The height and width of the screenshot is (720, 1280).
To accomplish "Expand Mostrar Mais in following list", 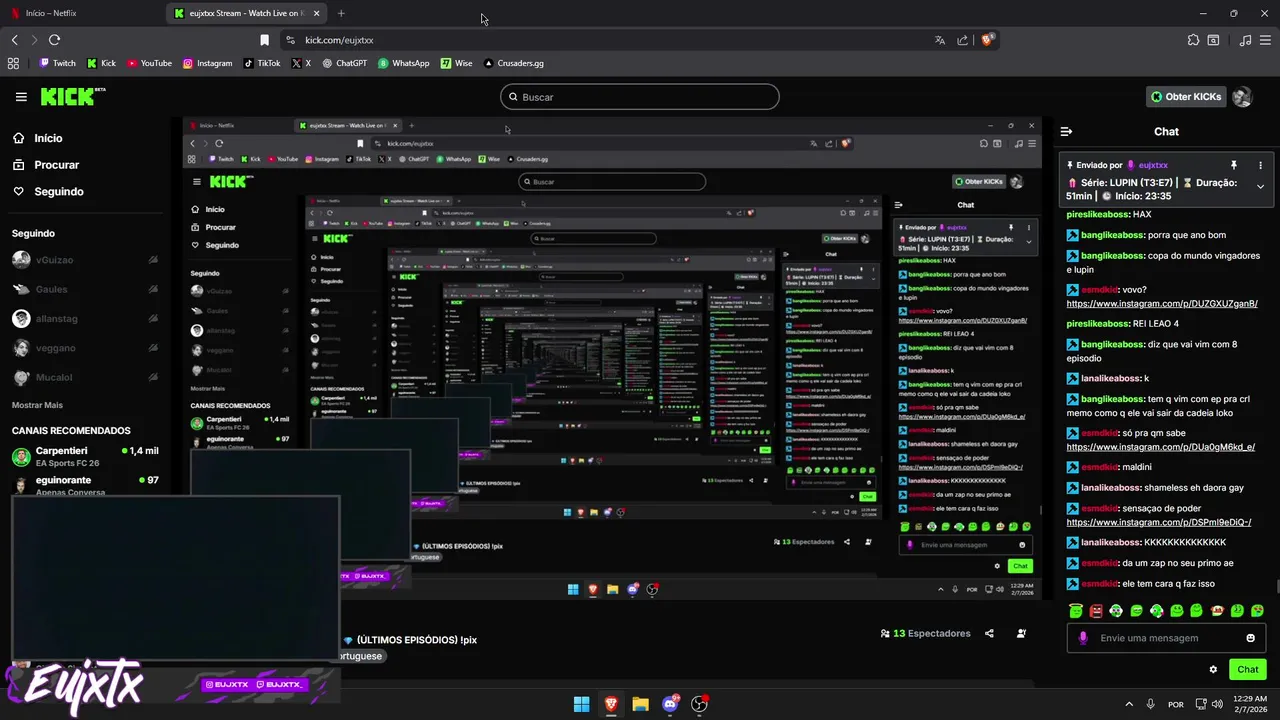I will pos(37,405).
